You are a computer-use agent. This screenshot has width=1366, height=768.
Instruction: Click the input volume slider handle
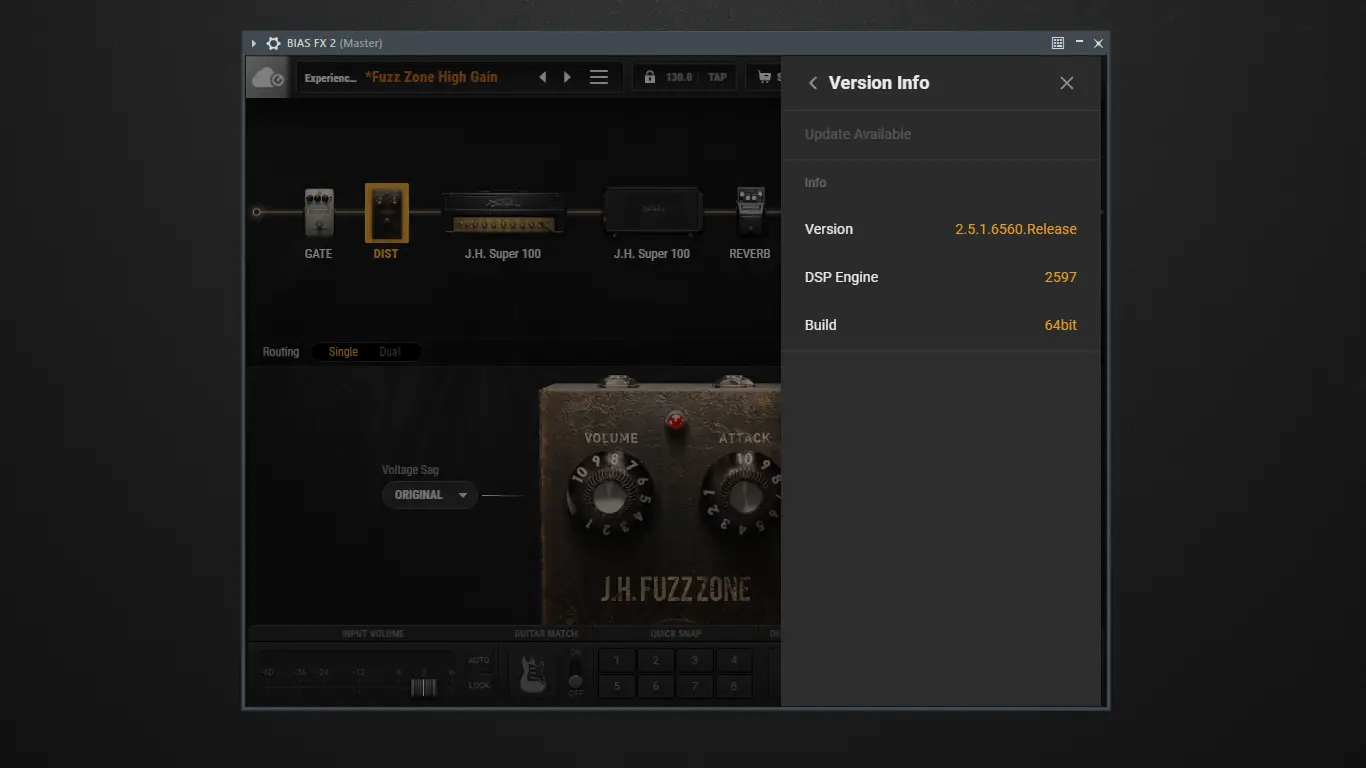tap(424, 687)
